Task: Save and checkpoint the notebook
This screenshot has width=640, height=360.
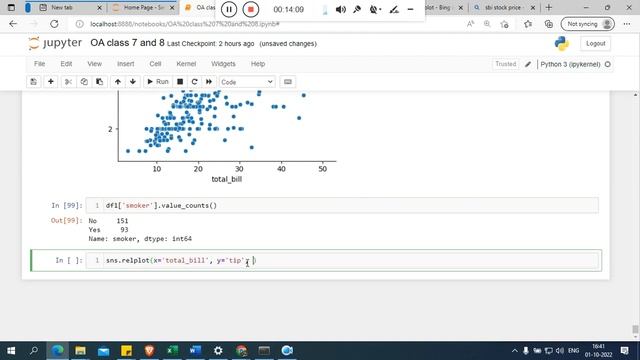Action: point(33,82)
